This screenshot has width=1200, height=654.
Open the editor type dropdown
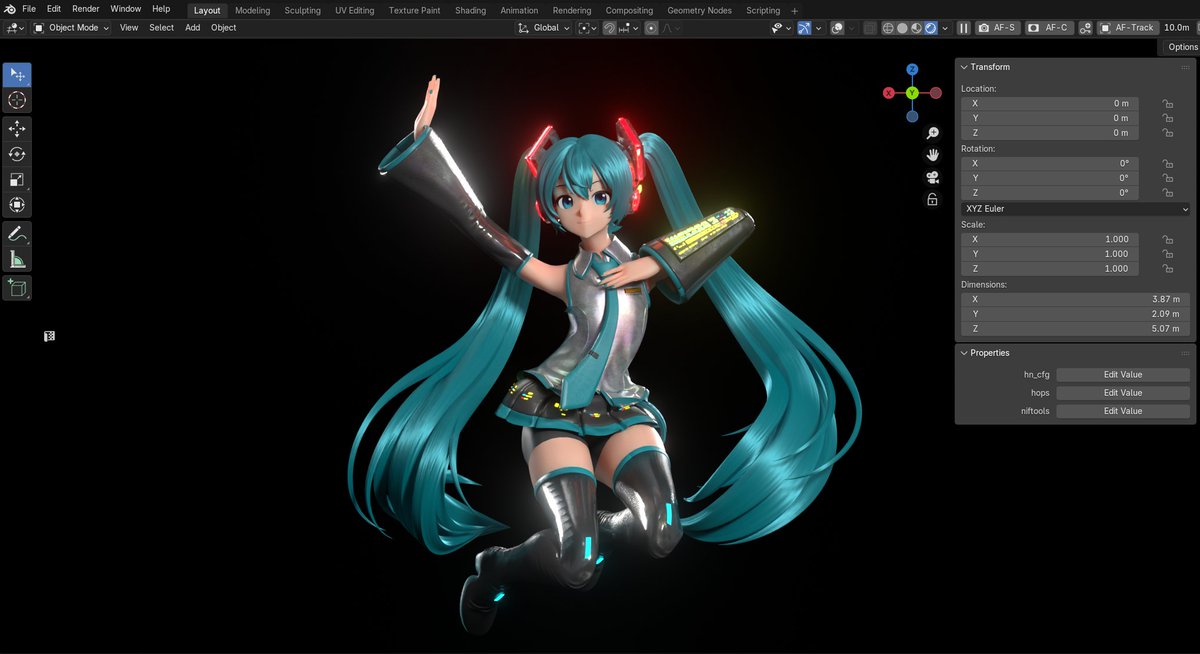tap(15, 28)
